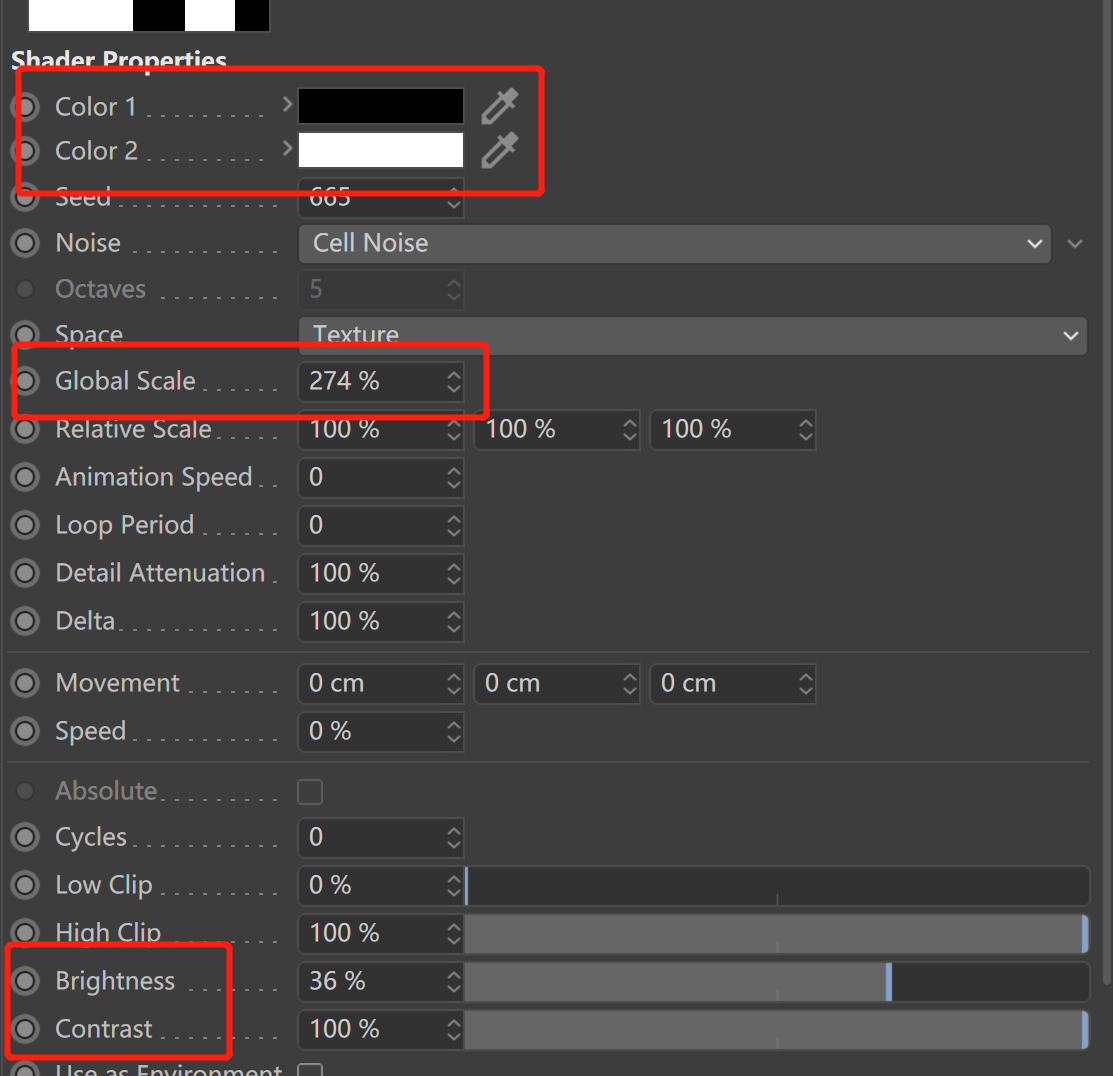Click the Contrast slider bar

[777, 1030]
